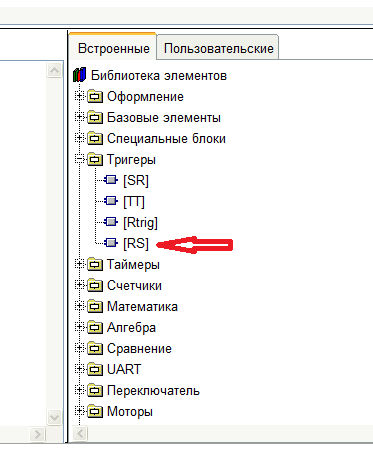
Task: Select the [Rtrig] trigger element
Action: (140, 223)
